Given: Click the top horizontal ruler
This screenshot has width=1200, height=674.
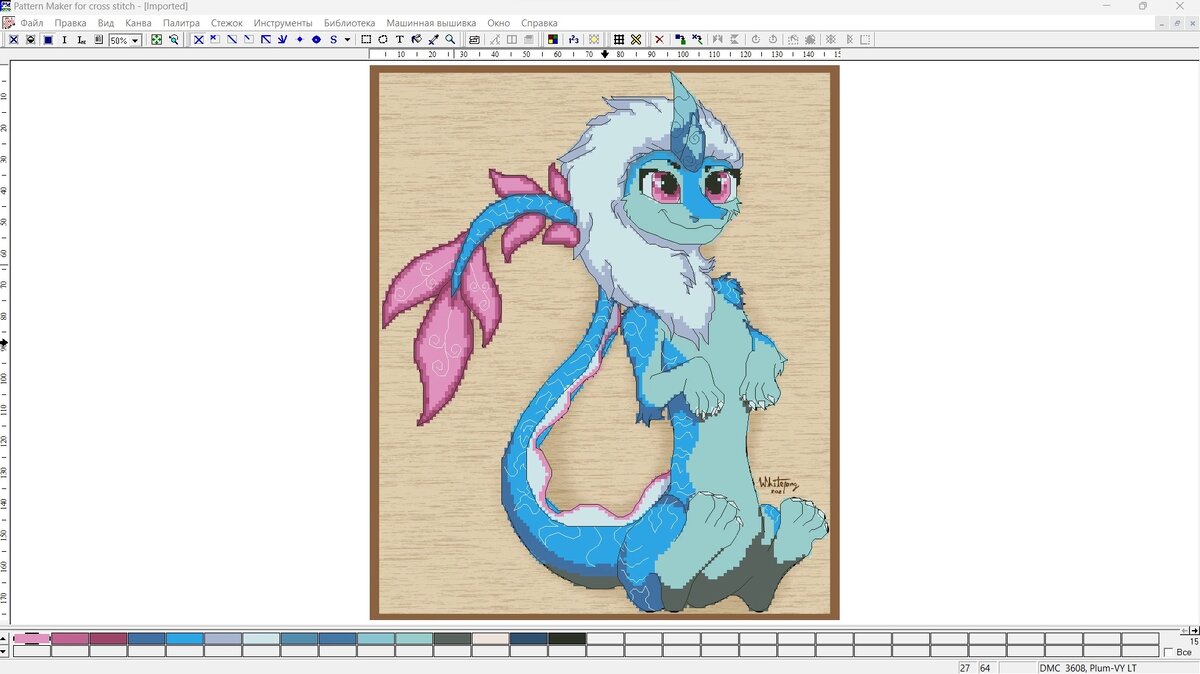Looking at the screenshot, I should [605, 55].
